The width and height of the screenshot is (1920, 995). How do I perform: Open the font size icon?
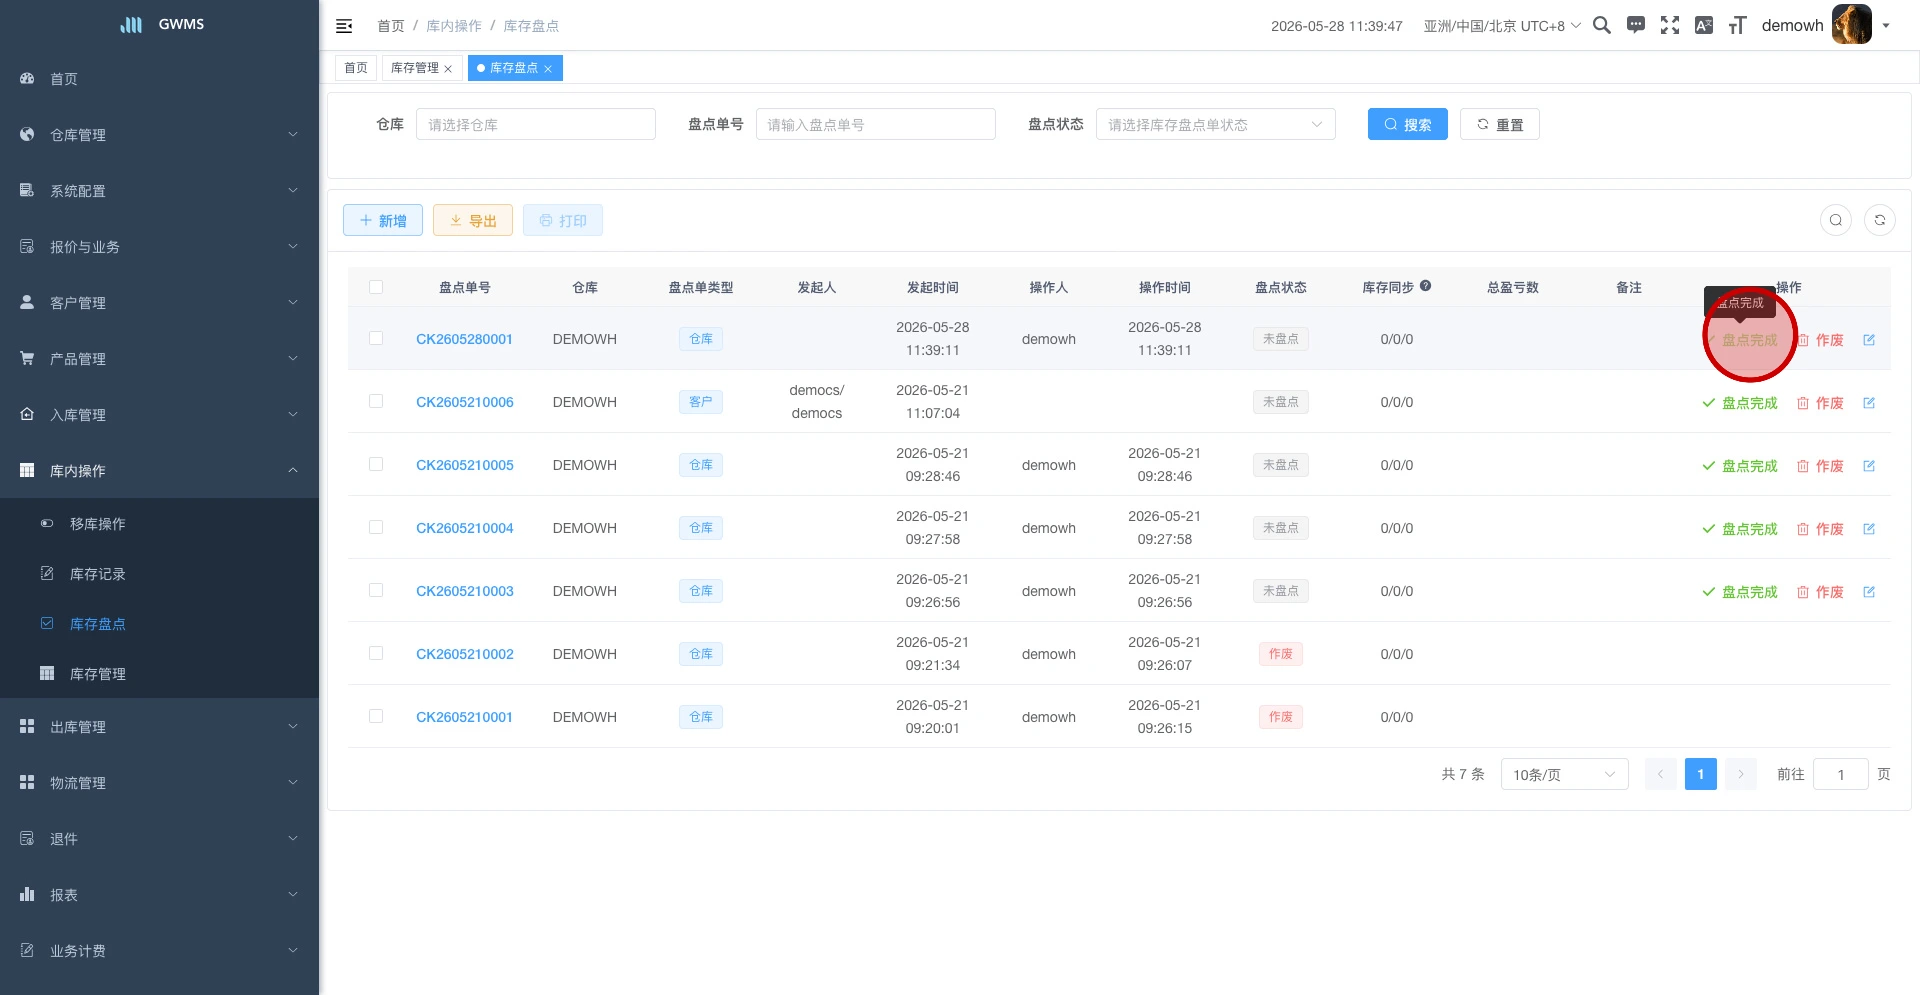(1738, 25)
